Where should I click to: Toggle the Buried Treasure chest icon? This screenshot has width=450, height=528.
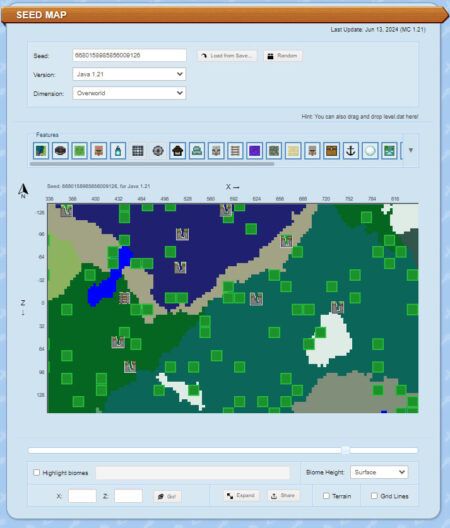tap(331, 151)
